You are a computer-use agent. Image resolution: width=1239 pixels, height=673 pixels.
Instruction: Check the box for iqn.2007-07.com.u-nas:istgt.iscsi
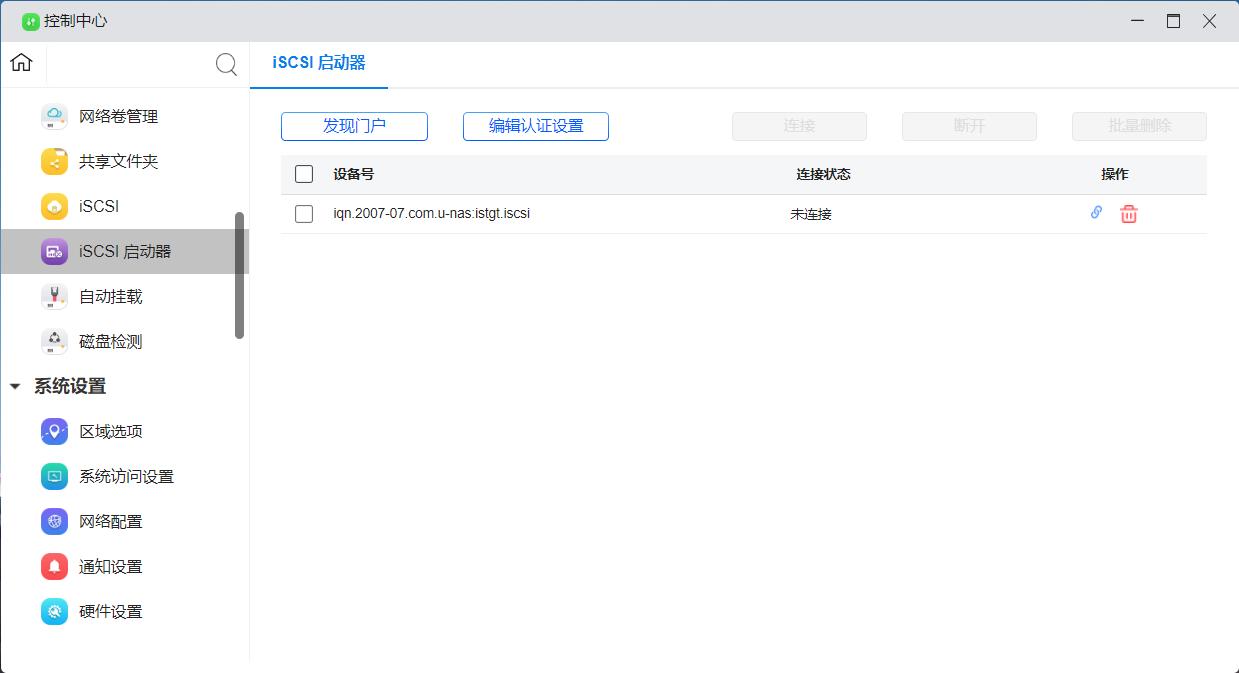coord(304,213)
